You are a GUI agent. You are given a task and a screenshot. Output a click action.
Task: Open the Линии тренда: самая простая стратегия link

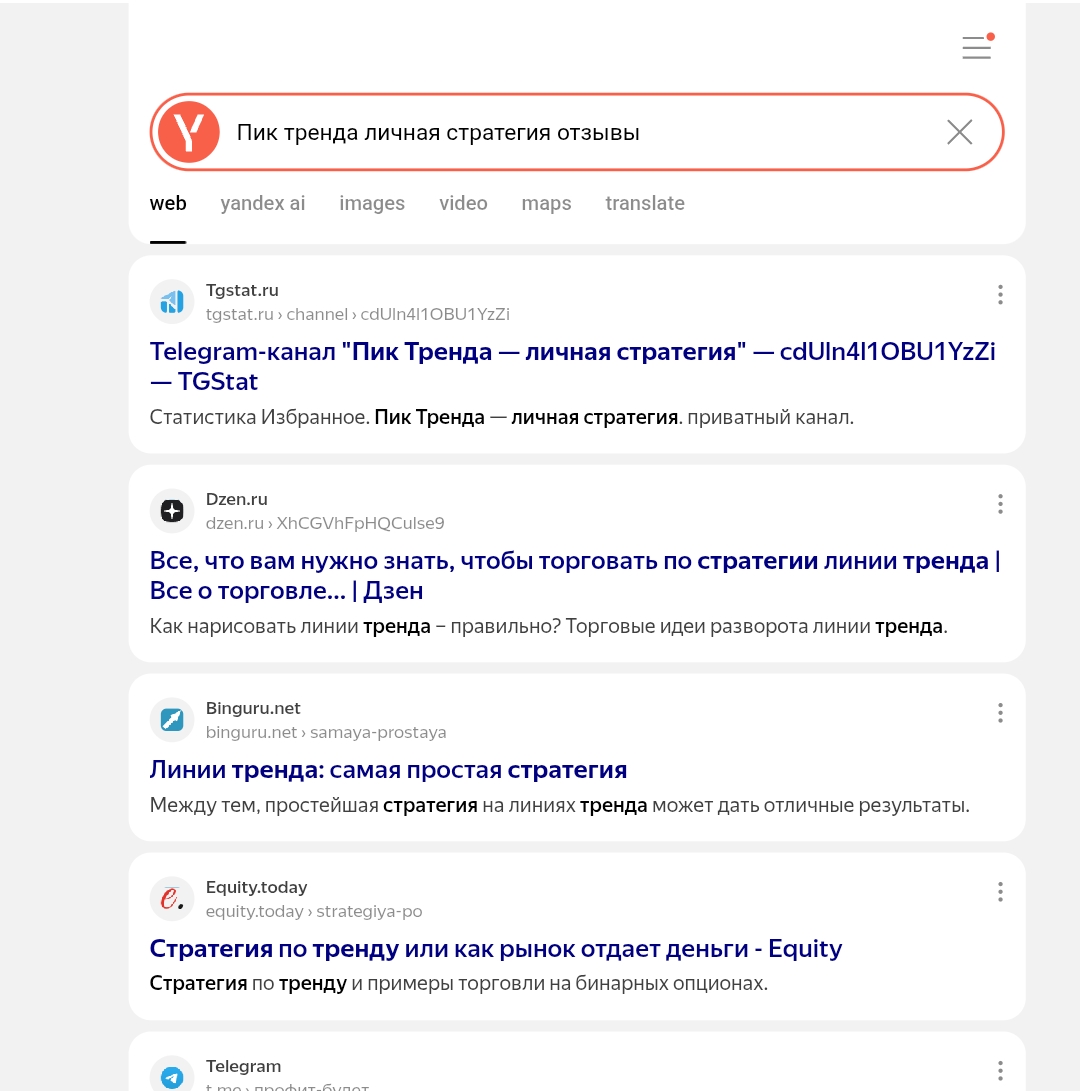pyautogui.click(x=388, y=769)
